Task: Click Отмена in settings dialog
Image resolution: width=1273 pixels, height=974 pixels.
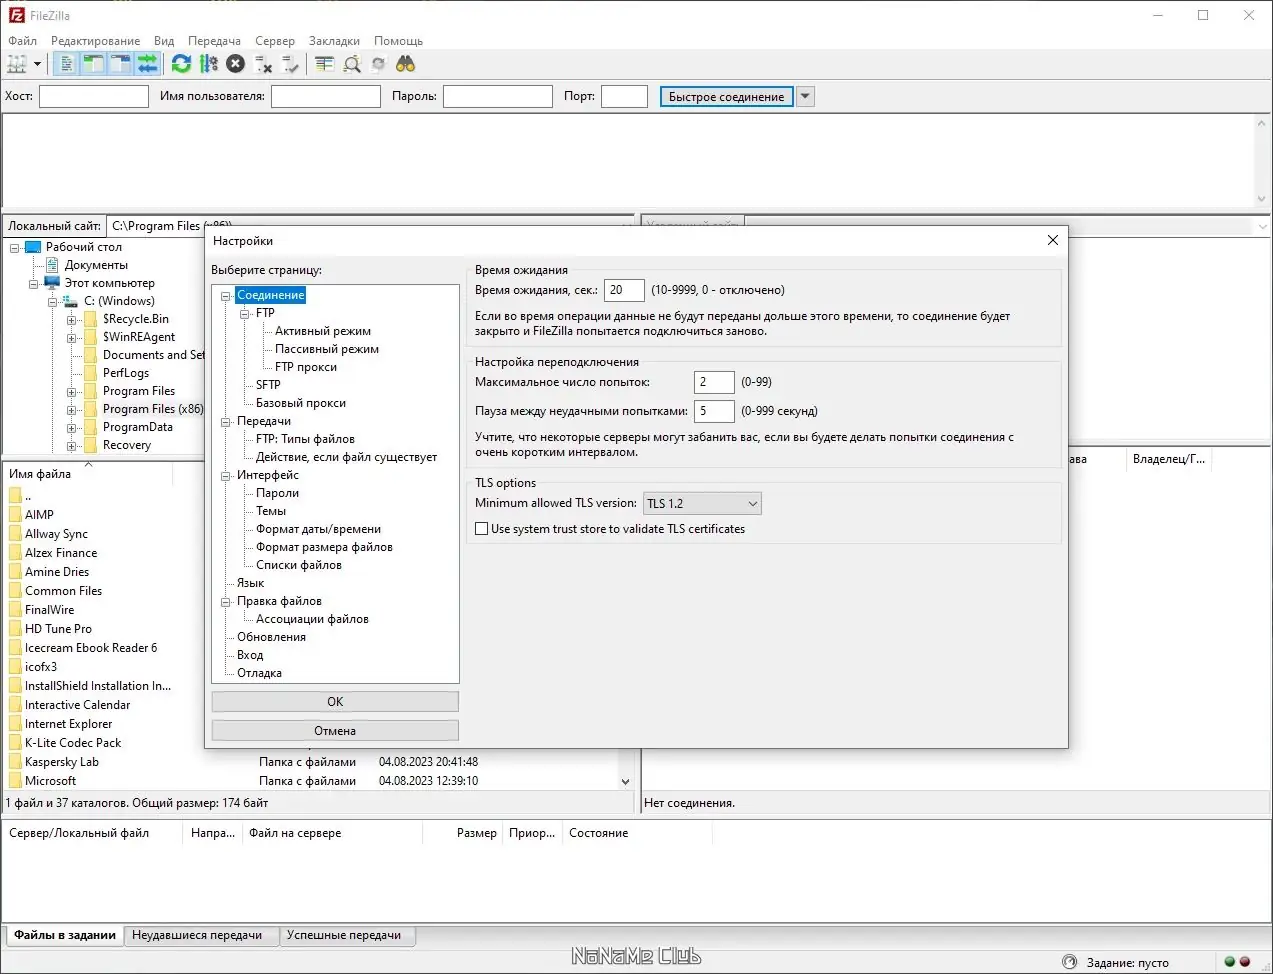Action: coord(335,731)
